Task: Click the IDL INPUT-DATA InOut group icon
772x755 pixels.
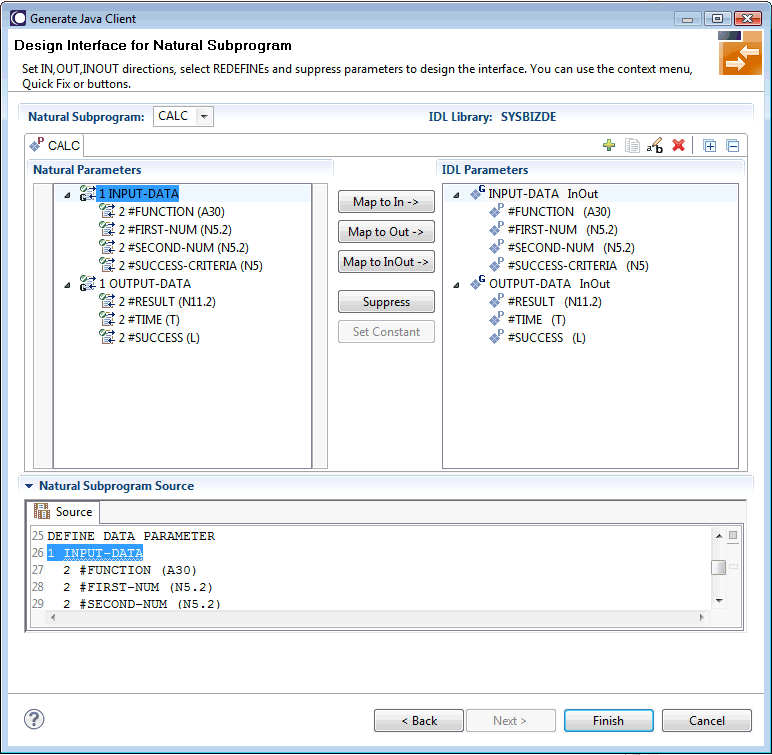Action: pyautogui.click(x=477, y=193)
